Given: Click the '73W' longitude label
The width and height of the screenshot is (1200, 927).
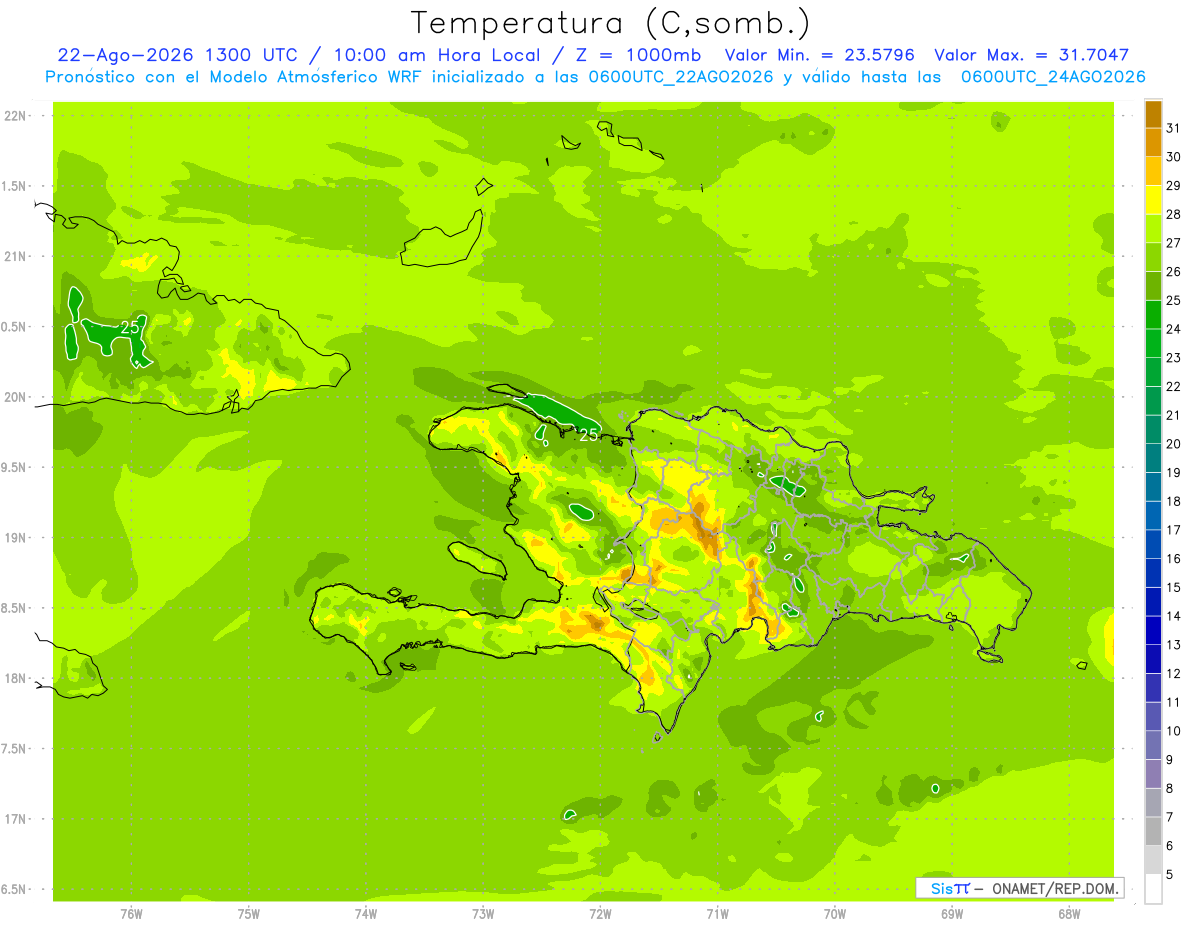Looking at the screenshot, I should (483, 913).
